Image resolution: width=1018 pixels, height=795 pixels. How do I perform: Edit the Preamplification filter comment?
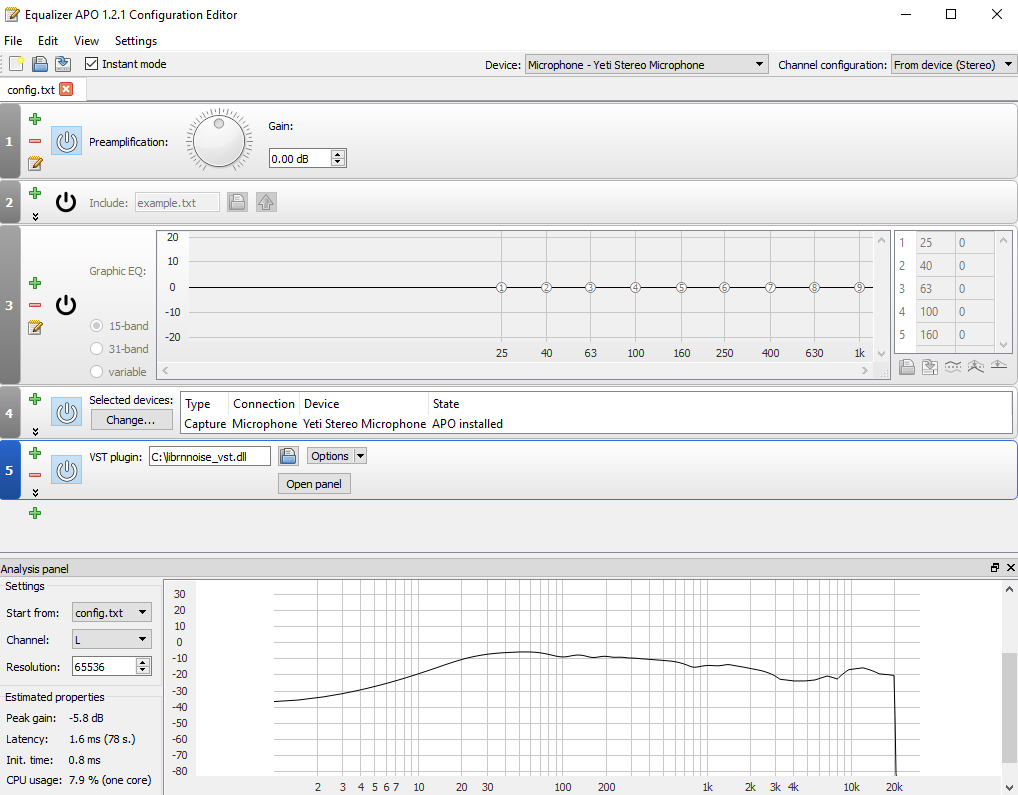click(34, 164)
